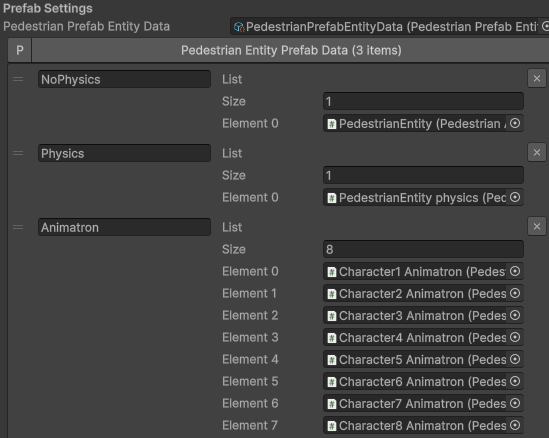Click the Animatron list Size field

tap(423, 249)
